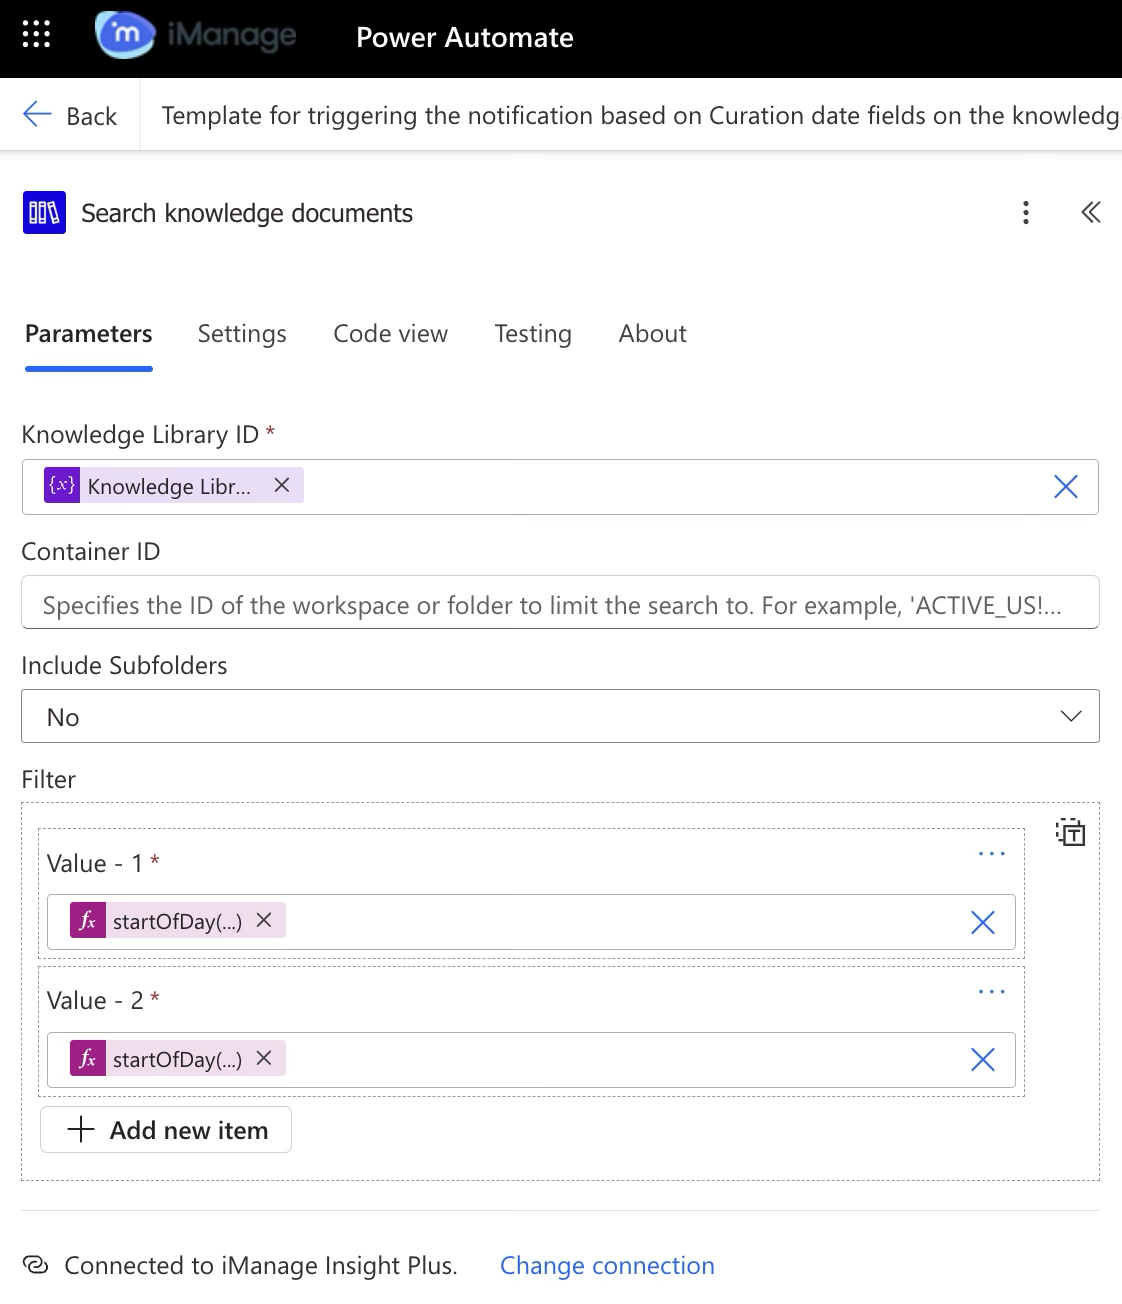
Task: Open the startOfDay(...) expression in Value - 1
Action: point(177,921)
